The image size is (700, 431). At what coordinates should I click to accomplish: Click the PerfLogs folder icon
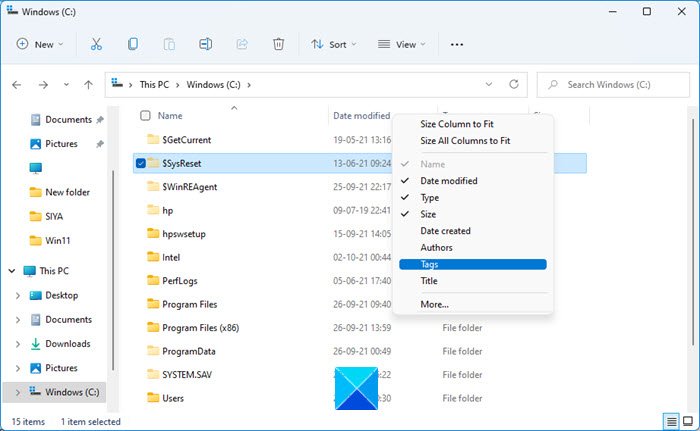point(153,280)
